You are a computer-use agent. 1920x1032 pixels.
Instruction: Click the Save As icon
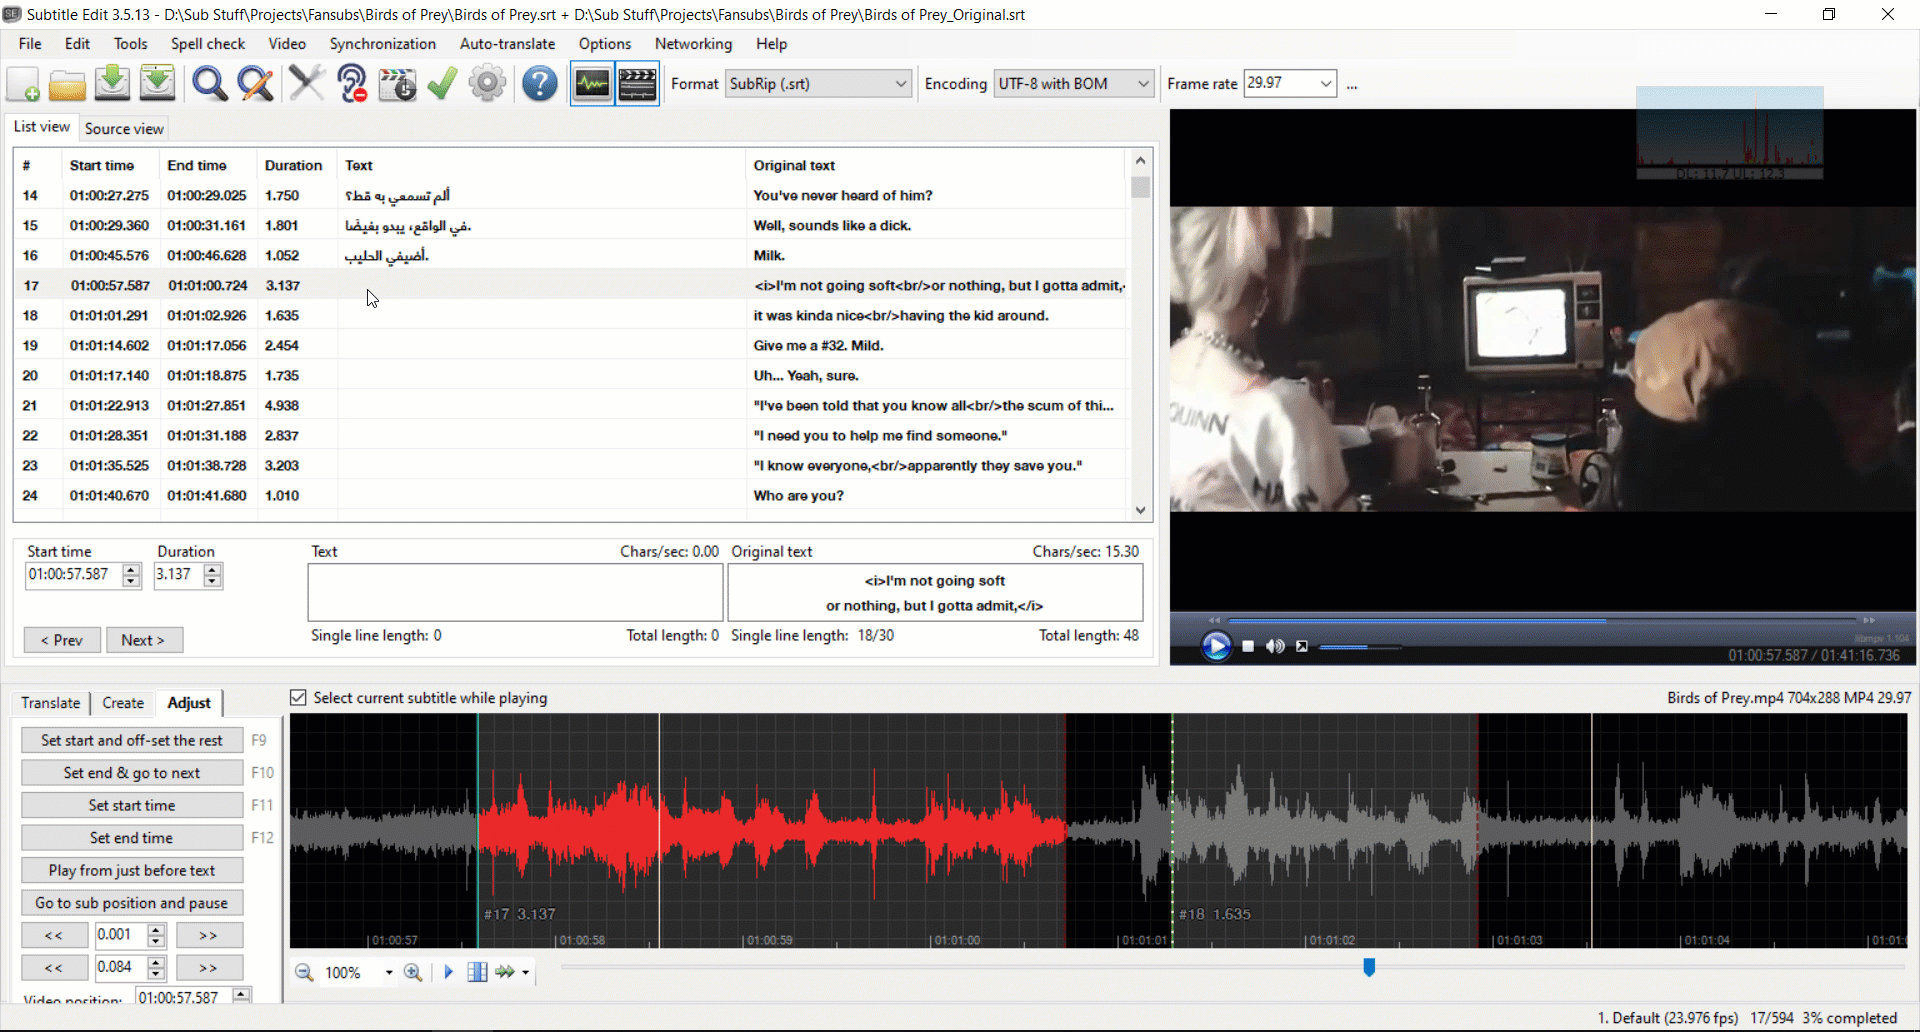157,84
